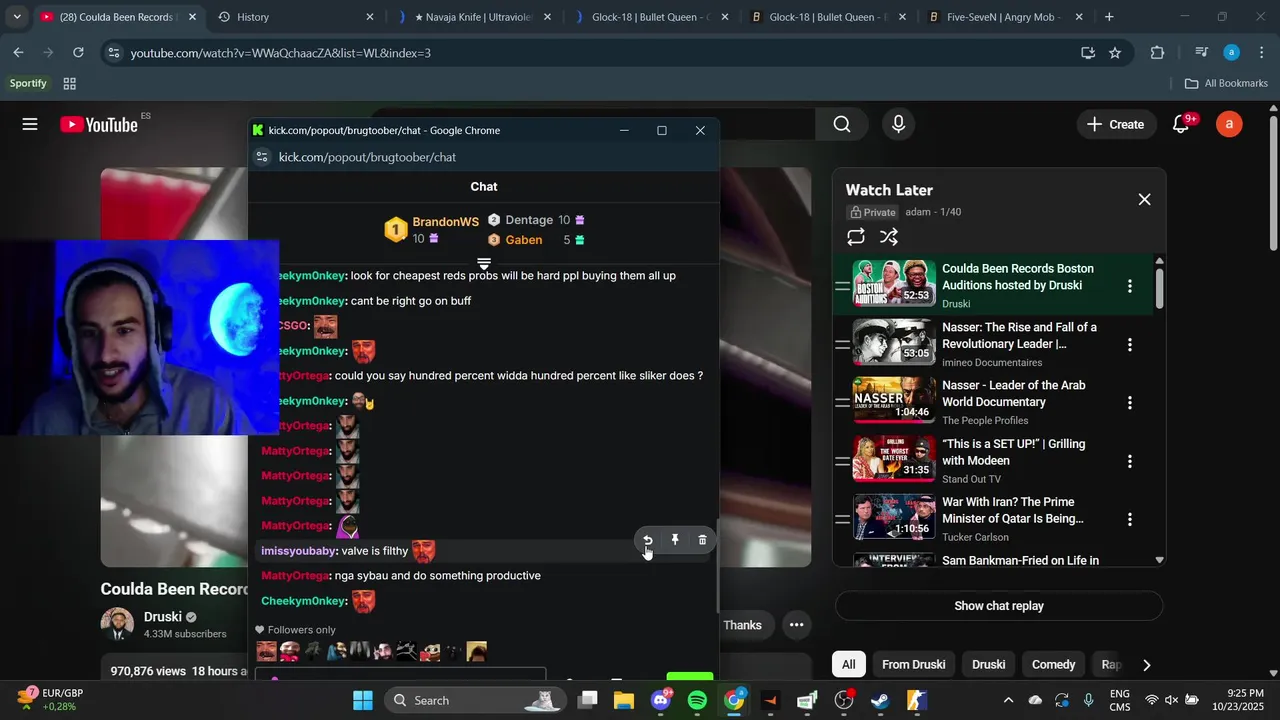Switch to Navaja Knife Ultraviolet tab
1280x720 pixels.
pos(473,17)
